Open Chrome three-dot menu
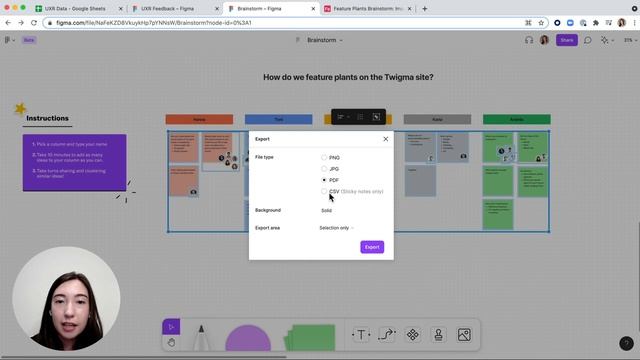640x360 pixels. (635, 23)
